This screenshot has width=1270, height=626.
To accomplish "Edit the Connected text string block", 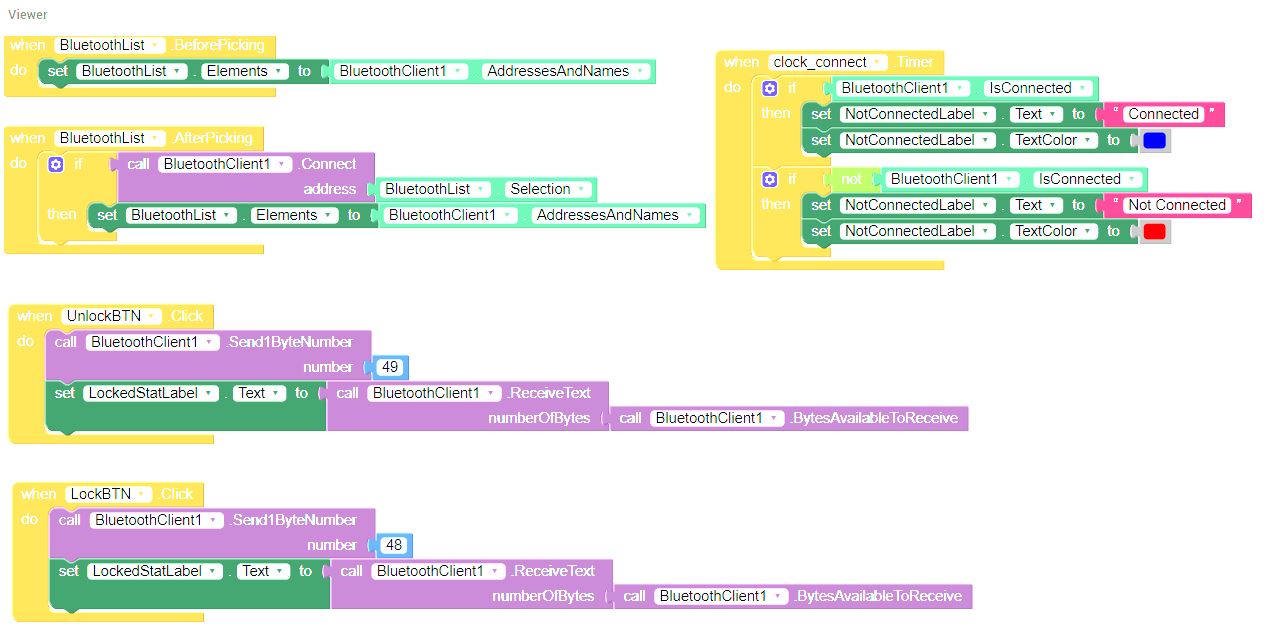I will pos(1163,114).
